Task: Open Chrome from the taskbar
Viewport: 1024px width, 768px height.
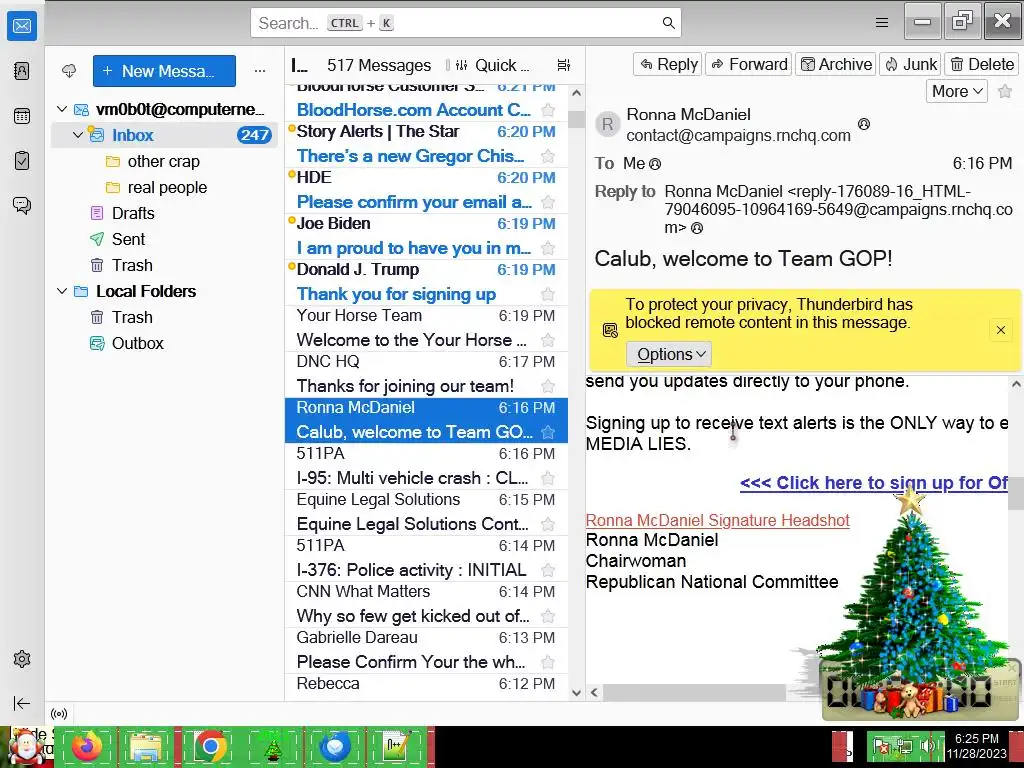Action: [x=210, y=747]
